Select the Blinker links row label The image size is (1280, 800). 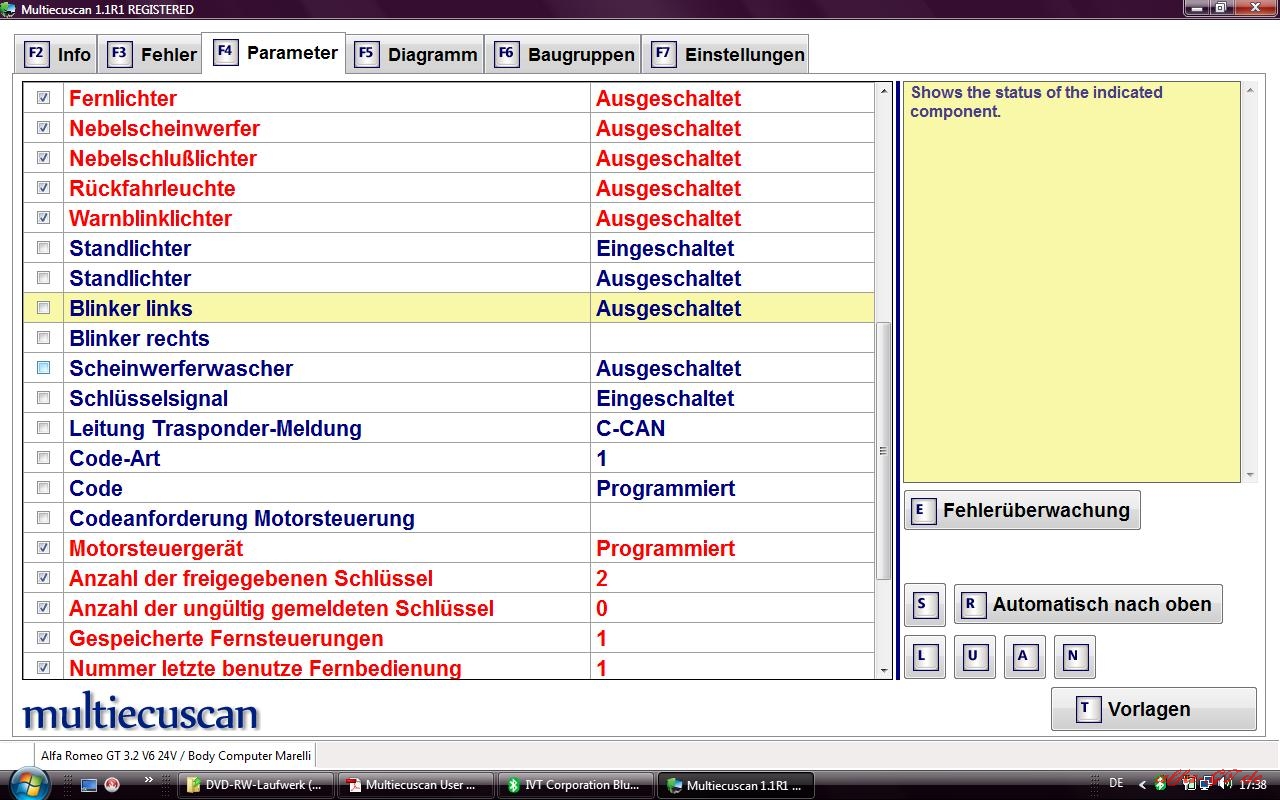coord(131,308)
